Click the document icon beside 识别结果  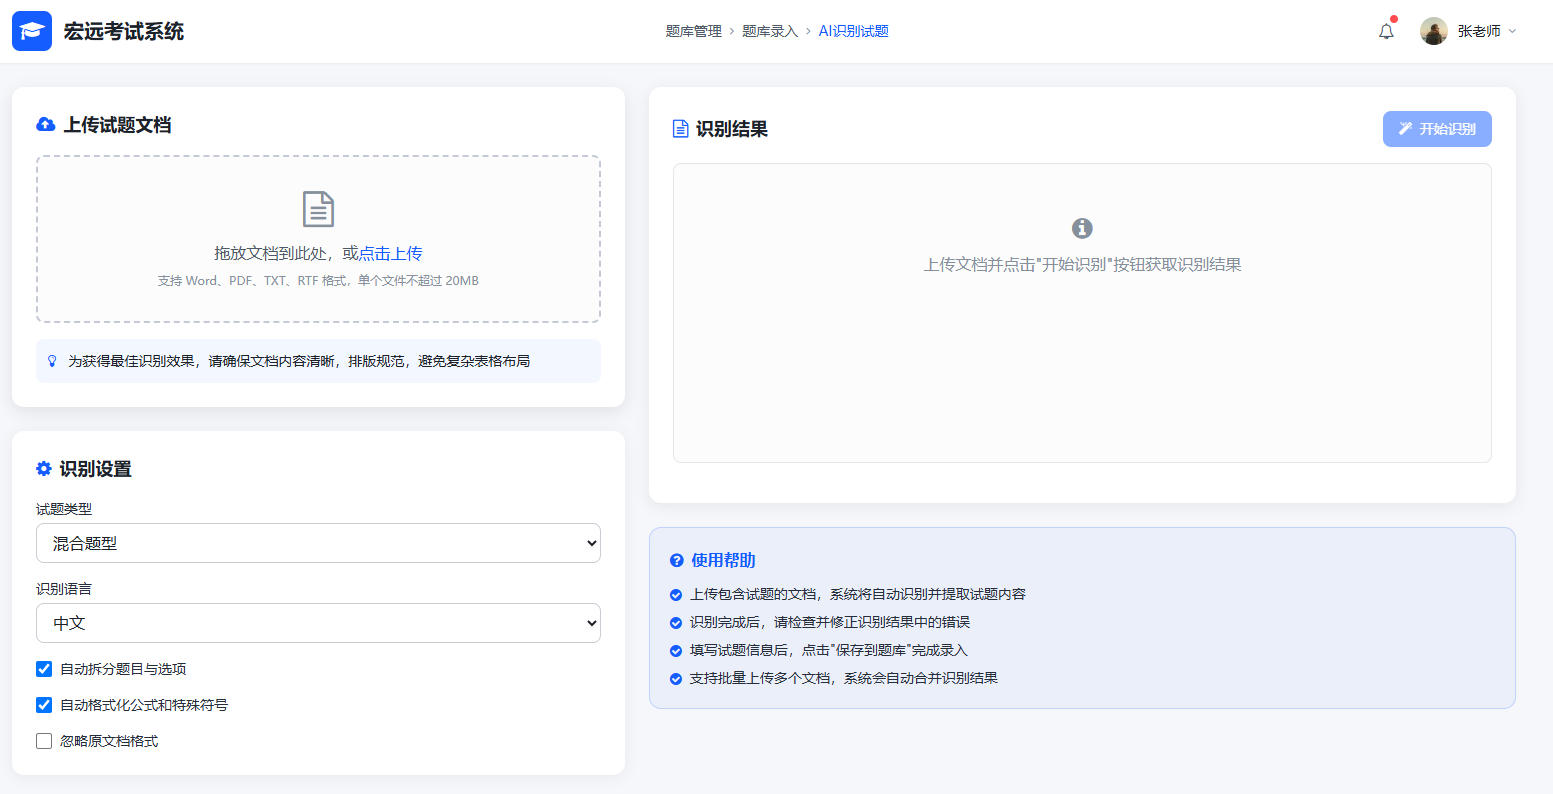click(680, 129)
